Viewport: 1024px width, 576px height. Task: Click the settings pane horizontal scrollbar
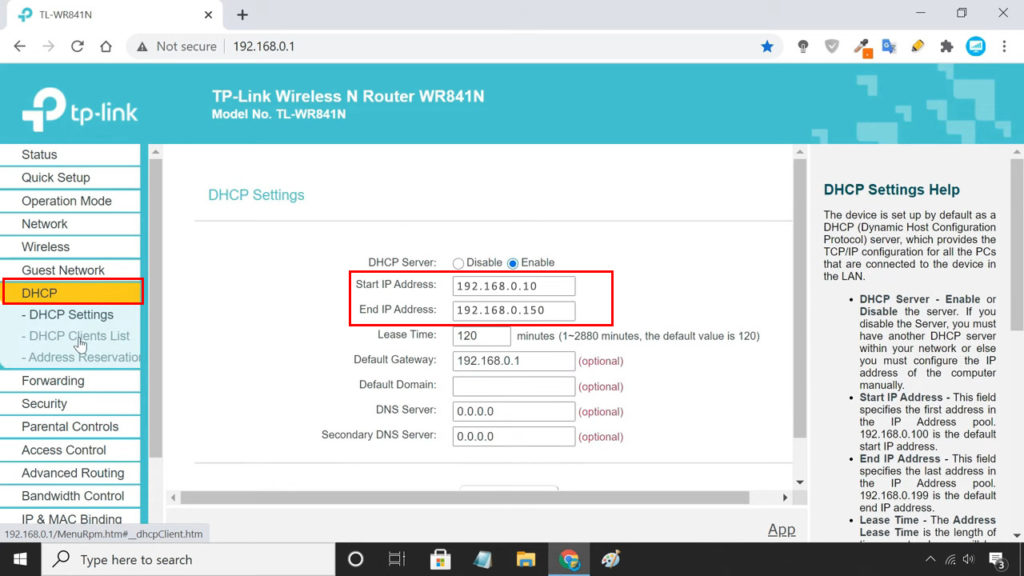(x=464, y=498)
